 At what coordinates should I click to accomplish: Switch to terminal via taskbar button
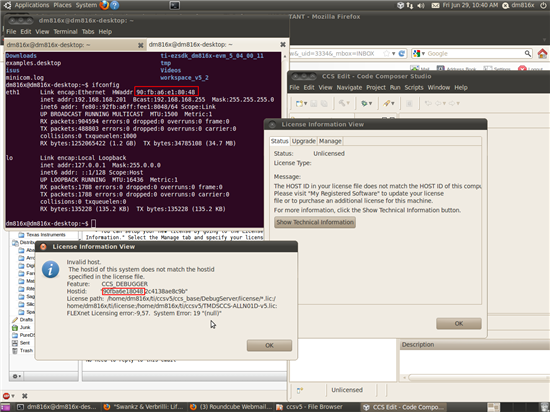[x=57, y=407]
